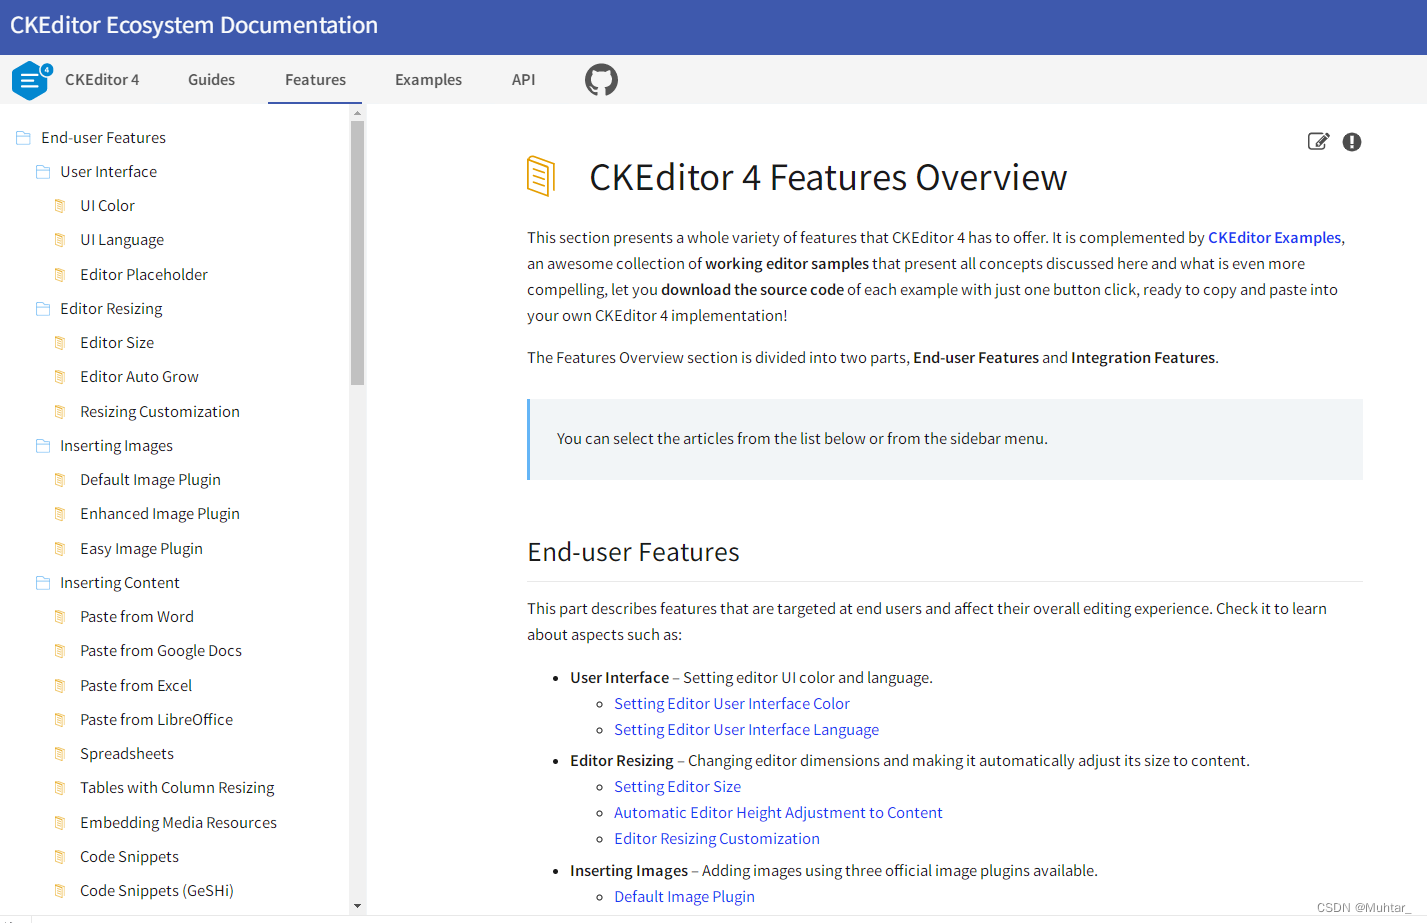Click the document icon beside UI Language

pos(60,240)
